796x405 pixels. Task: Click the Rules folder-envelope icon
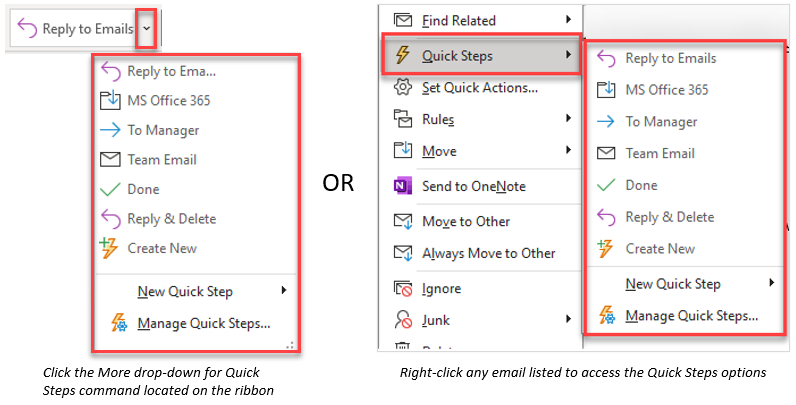coord(403,119)
